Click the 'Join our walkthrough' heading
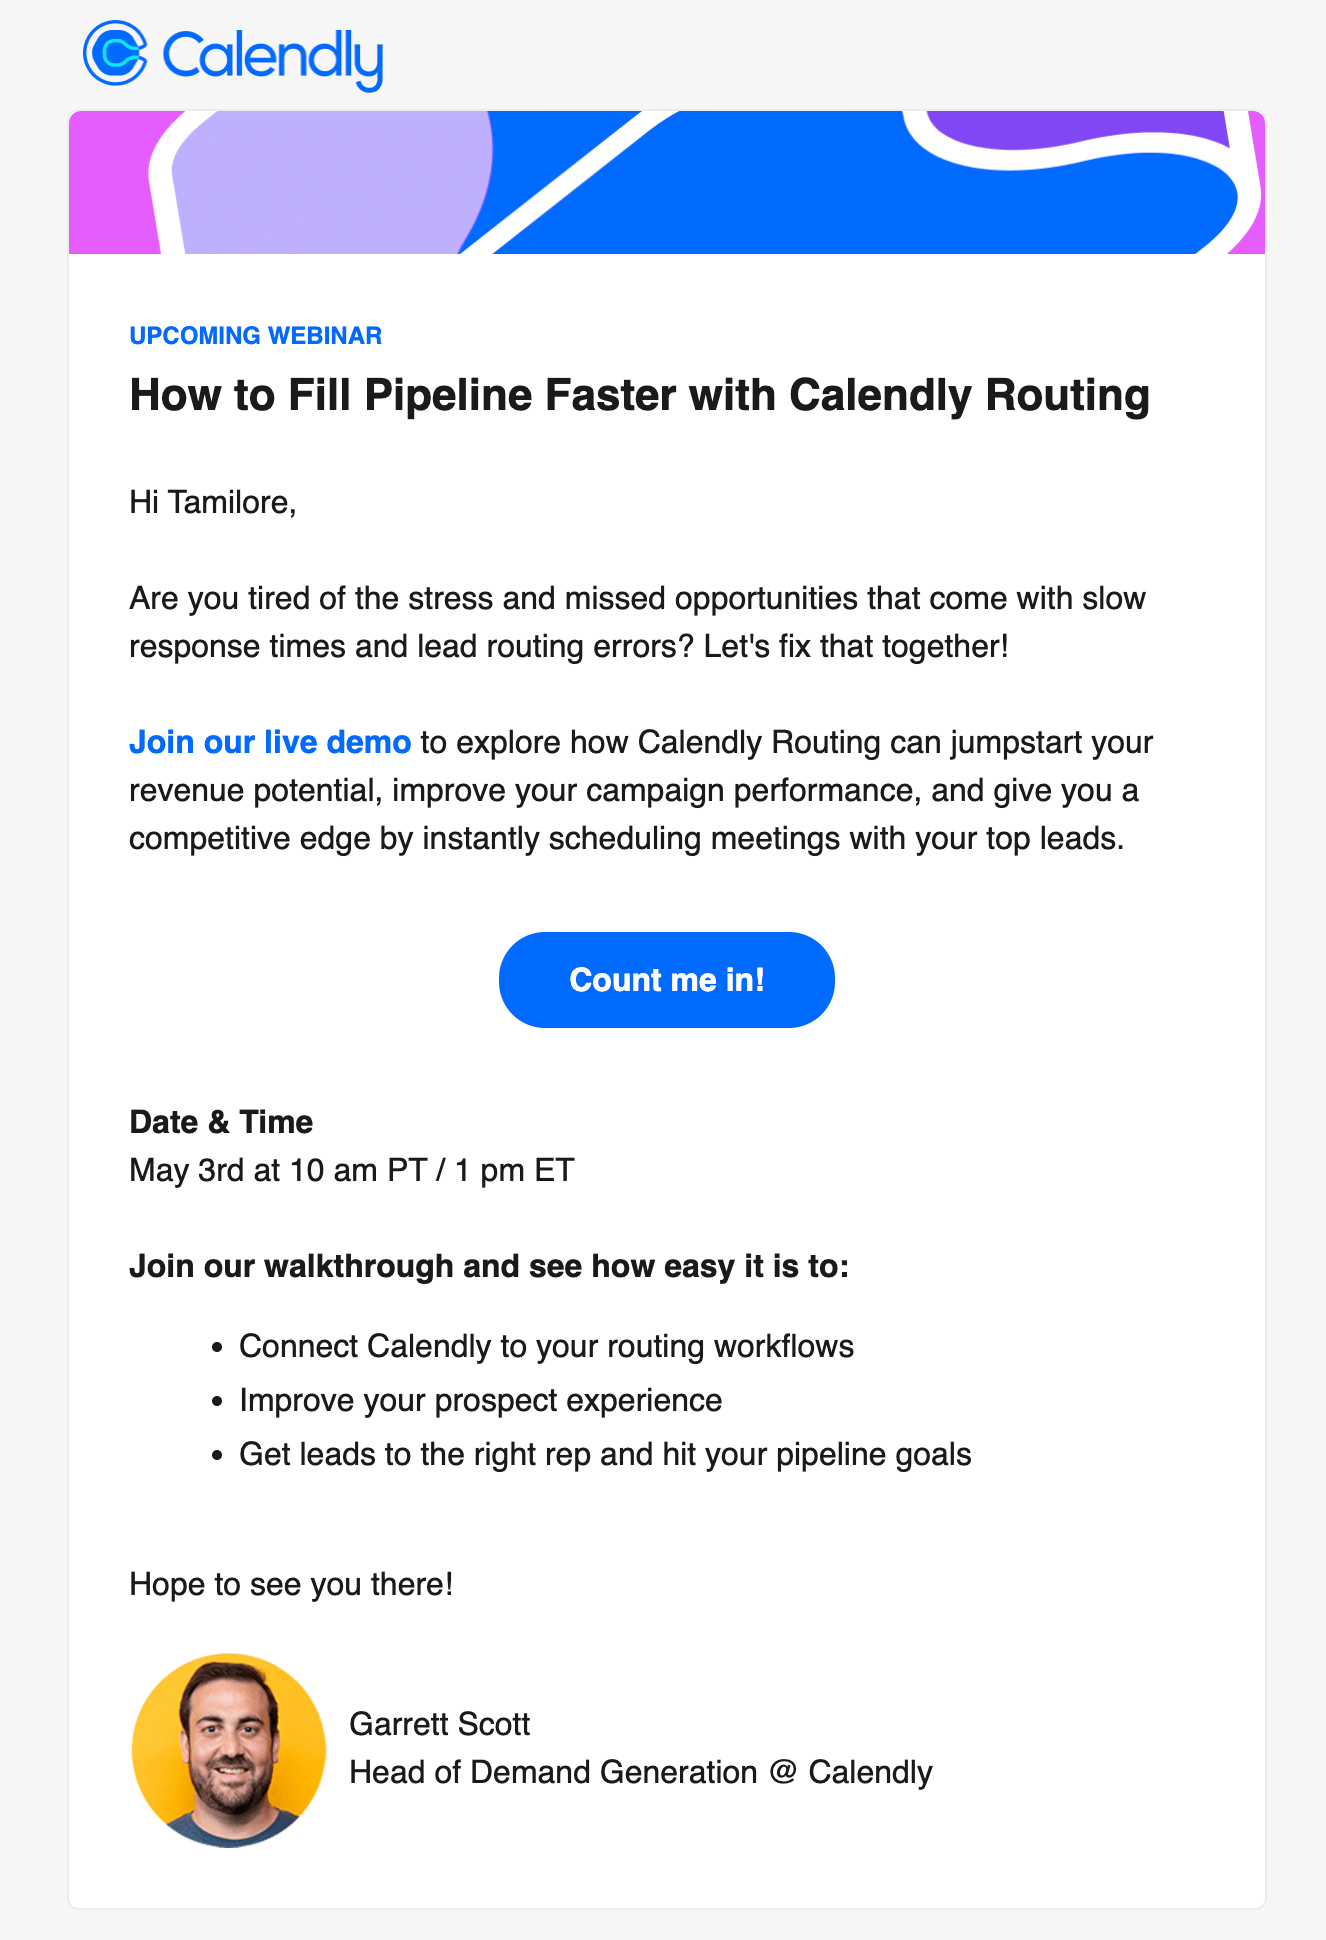1326x1940 pixels. pyautogui.click(x=489, y=1266)
